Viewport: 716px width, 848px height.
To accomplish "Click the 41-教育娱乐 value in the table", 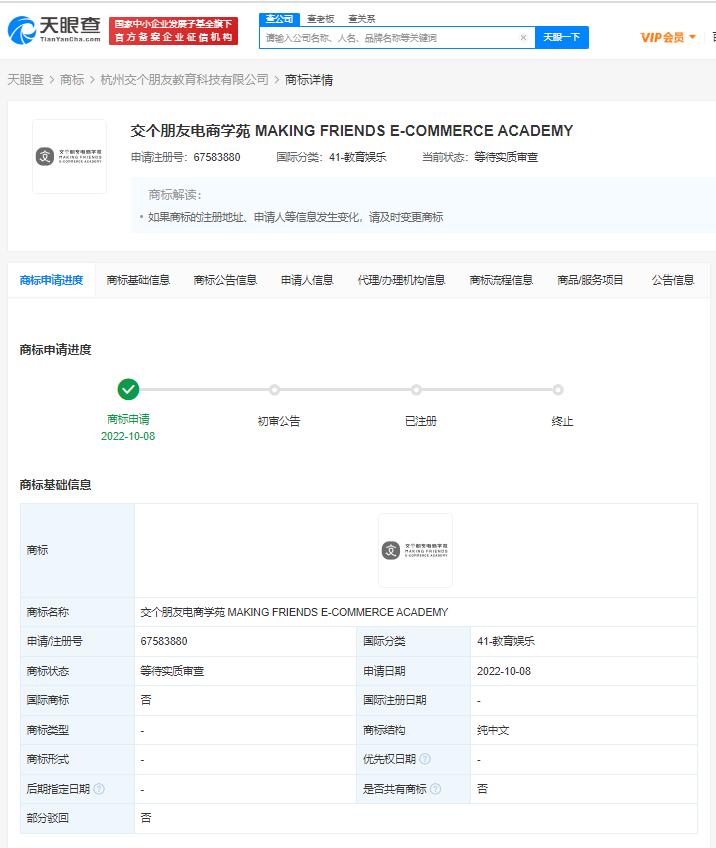I will (506, 641).
